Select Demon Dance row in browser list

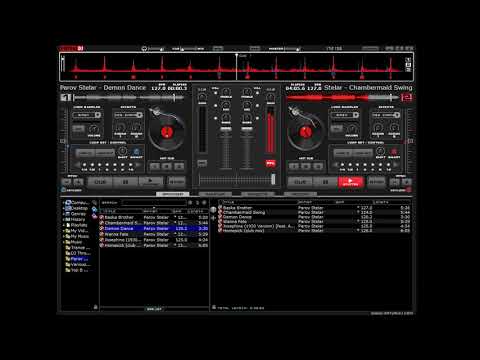(x=154, y=228)
